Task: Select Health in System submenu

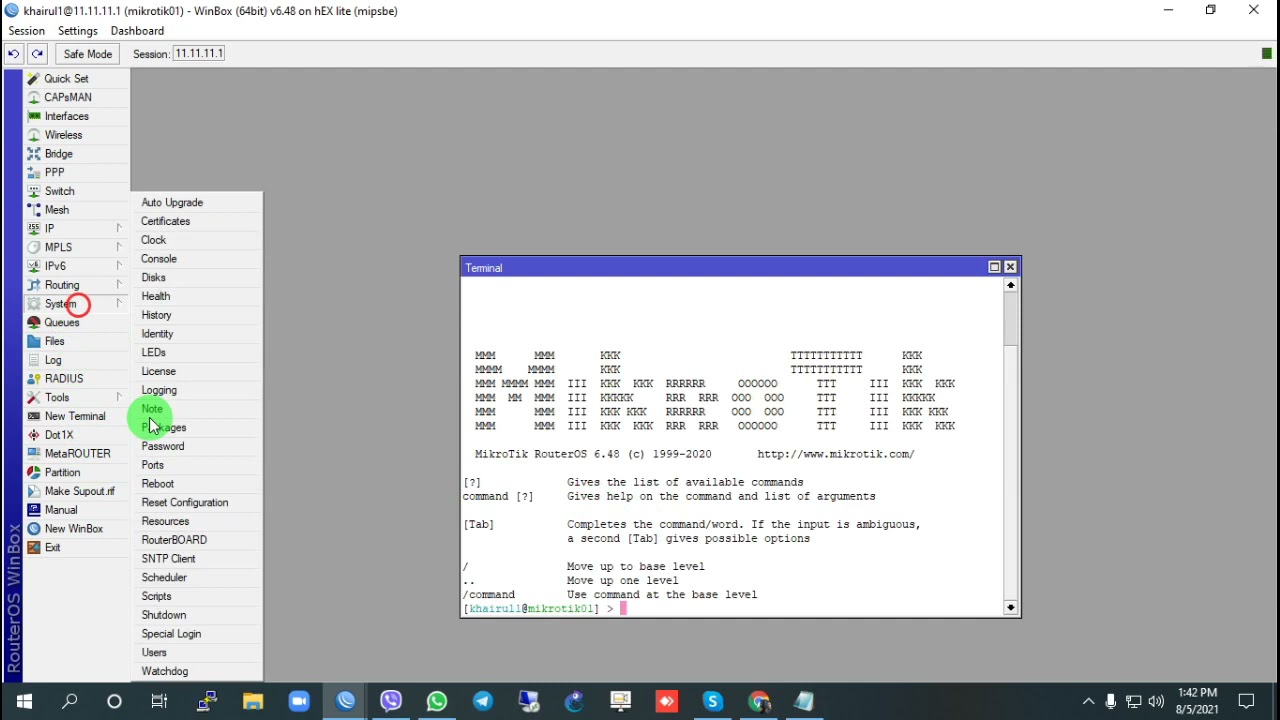Action: point(155,296)
